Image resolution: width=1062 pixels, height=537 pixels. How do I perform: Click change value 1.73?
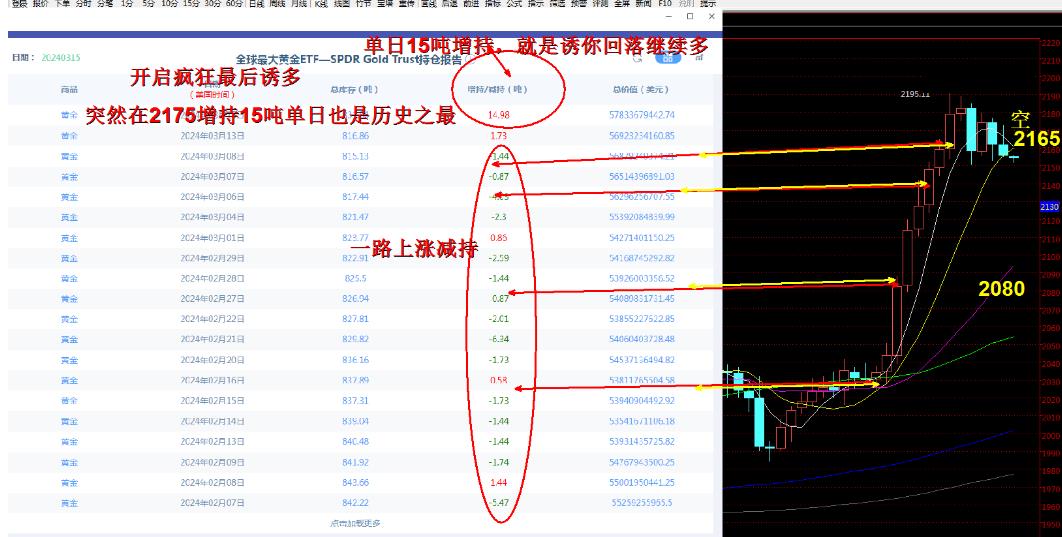[x=498, y=135]
